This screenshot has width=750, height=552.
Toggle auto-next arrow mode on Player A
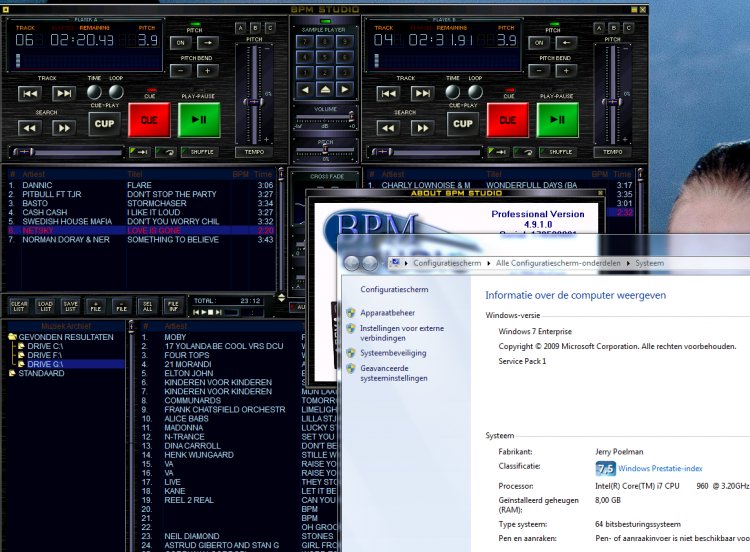click(140, 152)
